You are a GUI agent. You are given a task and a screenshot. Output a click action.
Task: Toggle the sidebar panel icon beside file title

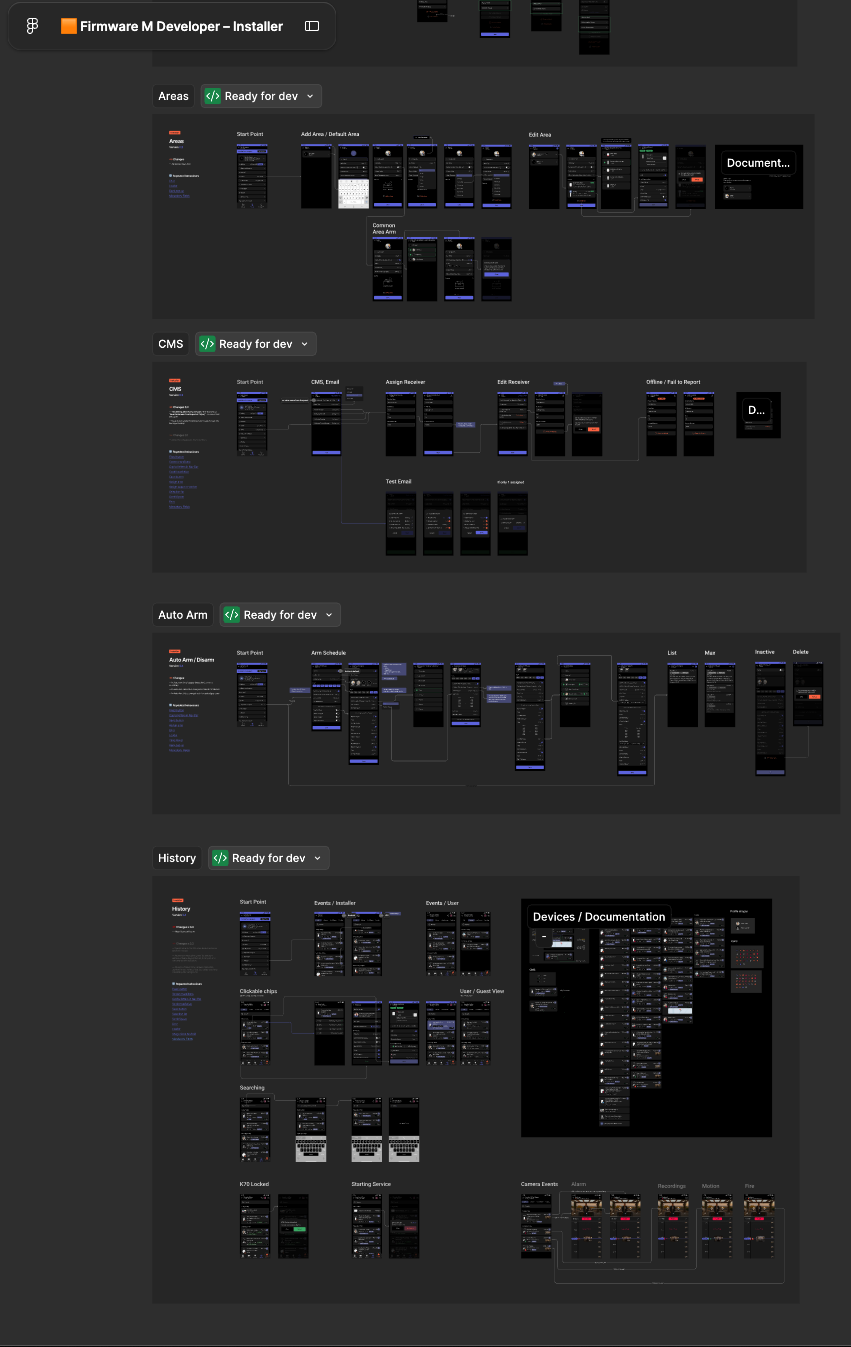pos(312,26)
